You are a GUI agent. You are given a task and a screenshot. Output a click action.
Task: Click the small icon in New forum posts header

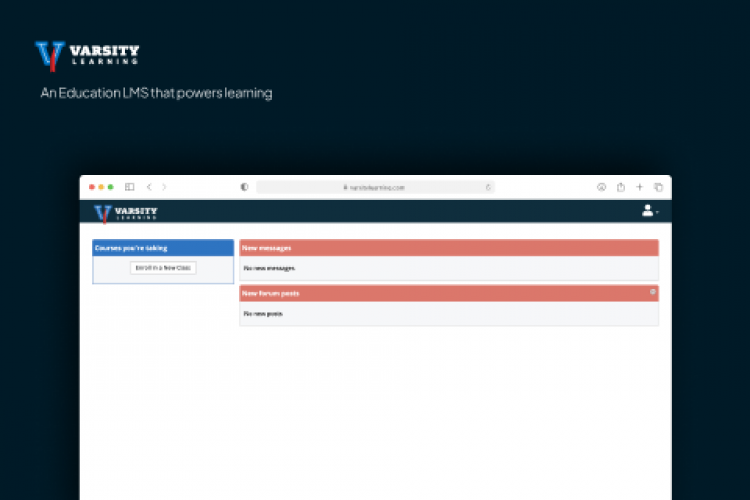click(x=652, y=292)
